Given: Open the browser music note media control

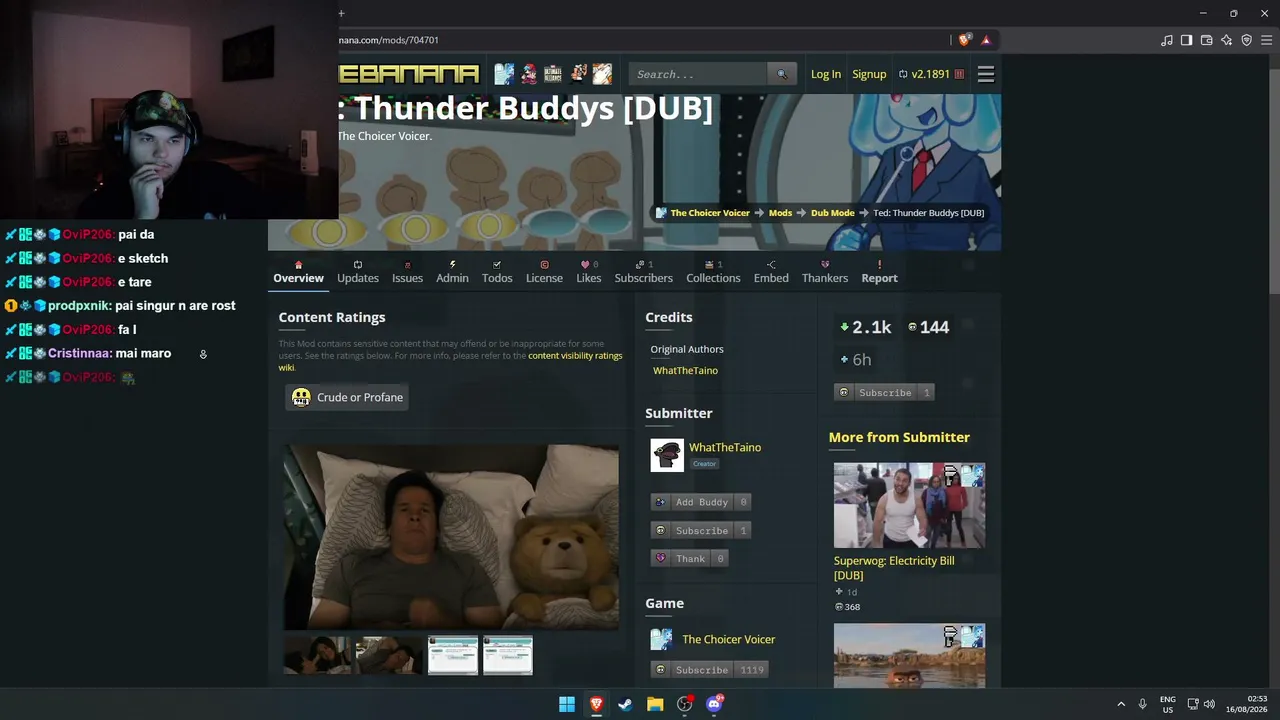Looking at the screenshot, I should 1167,40.
